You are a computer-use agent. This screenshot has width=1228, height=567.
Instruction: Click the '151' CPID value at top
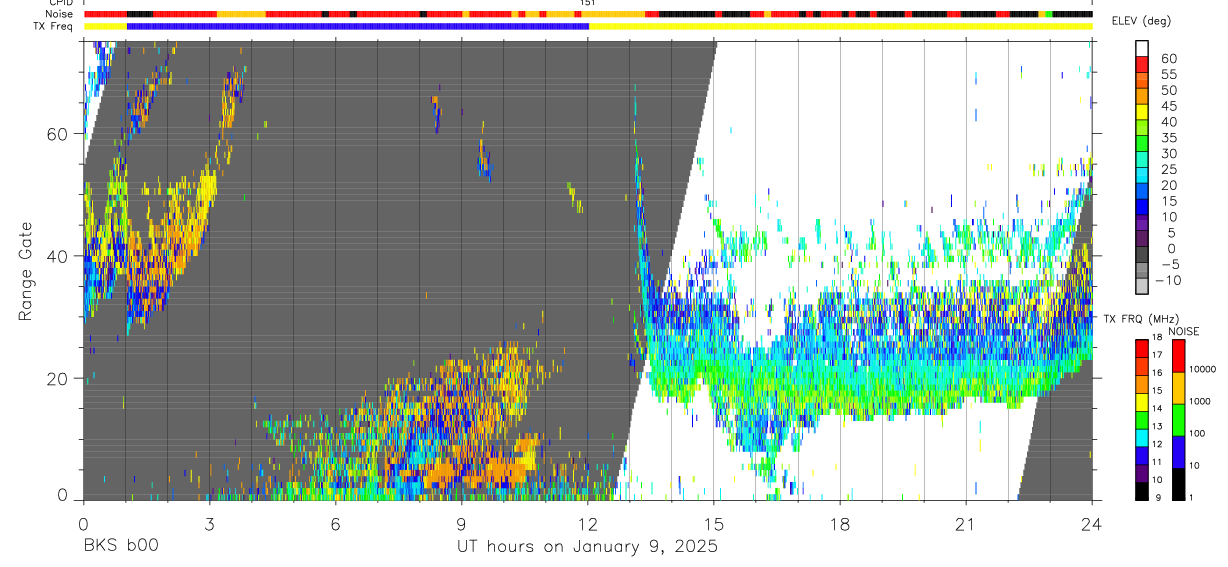coord(587,3)
